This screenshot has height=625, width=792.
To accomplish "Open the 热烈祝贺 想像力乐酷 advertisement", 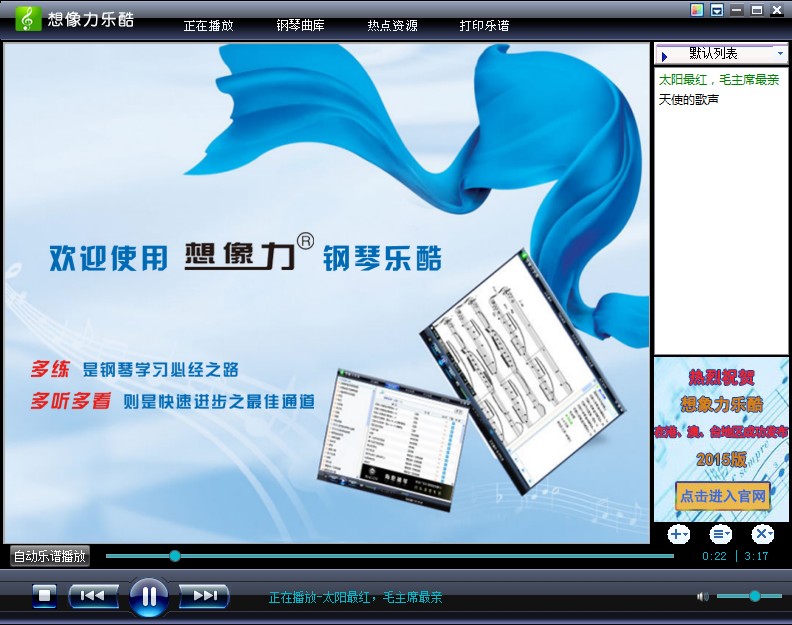I will click(x=721, y=440).
